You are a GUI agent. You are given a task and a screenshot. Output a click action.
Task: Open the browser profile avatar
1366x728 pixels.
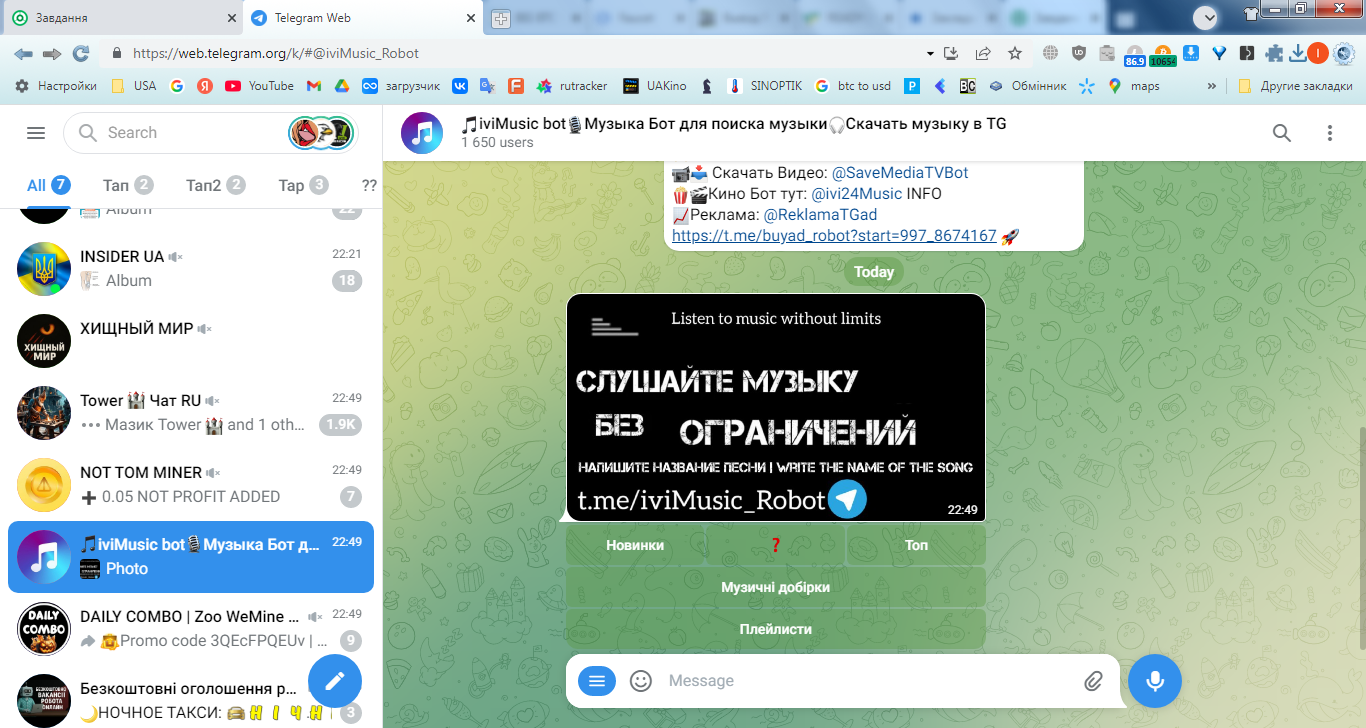coord(1318,53)
